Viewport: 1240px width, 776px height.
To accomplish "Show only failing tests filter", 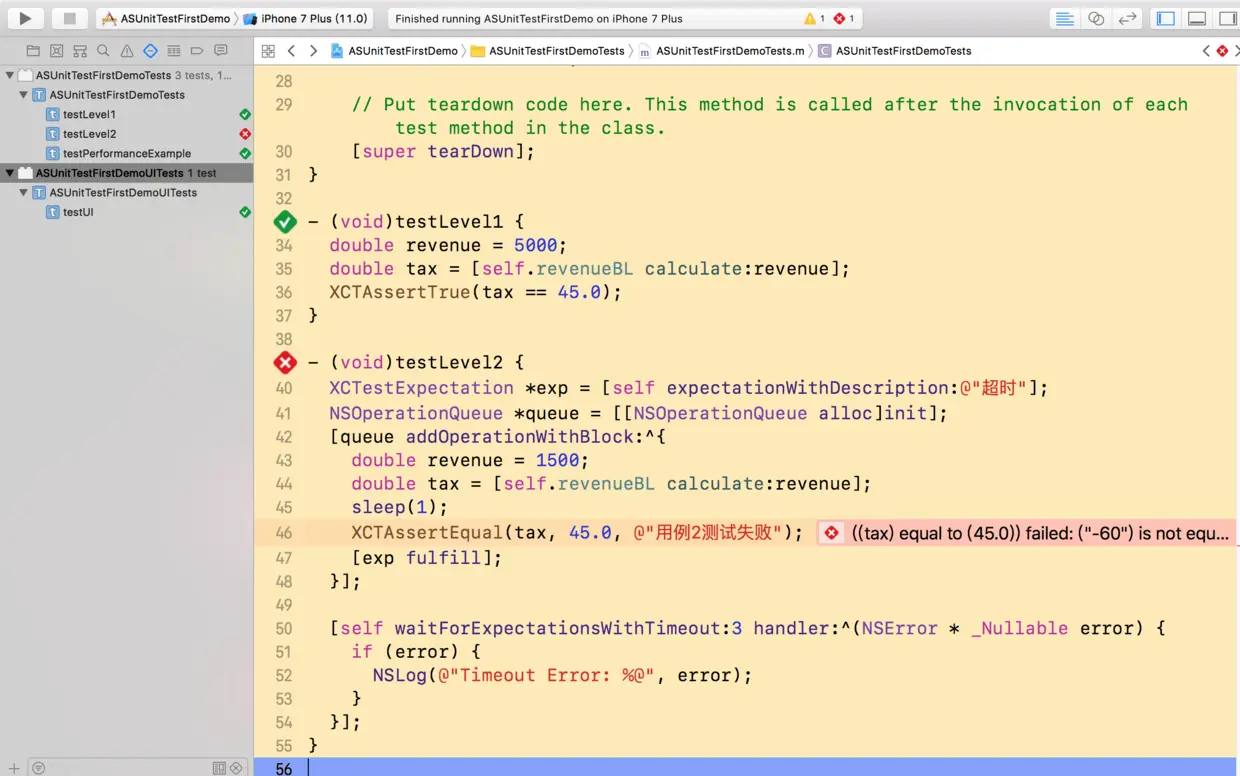I will [236, 768].
